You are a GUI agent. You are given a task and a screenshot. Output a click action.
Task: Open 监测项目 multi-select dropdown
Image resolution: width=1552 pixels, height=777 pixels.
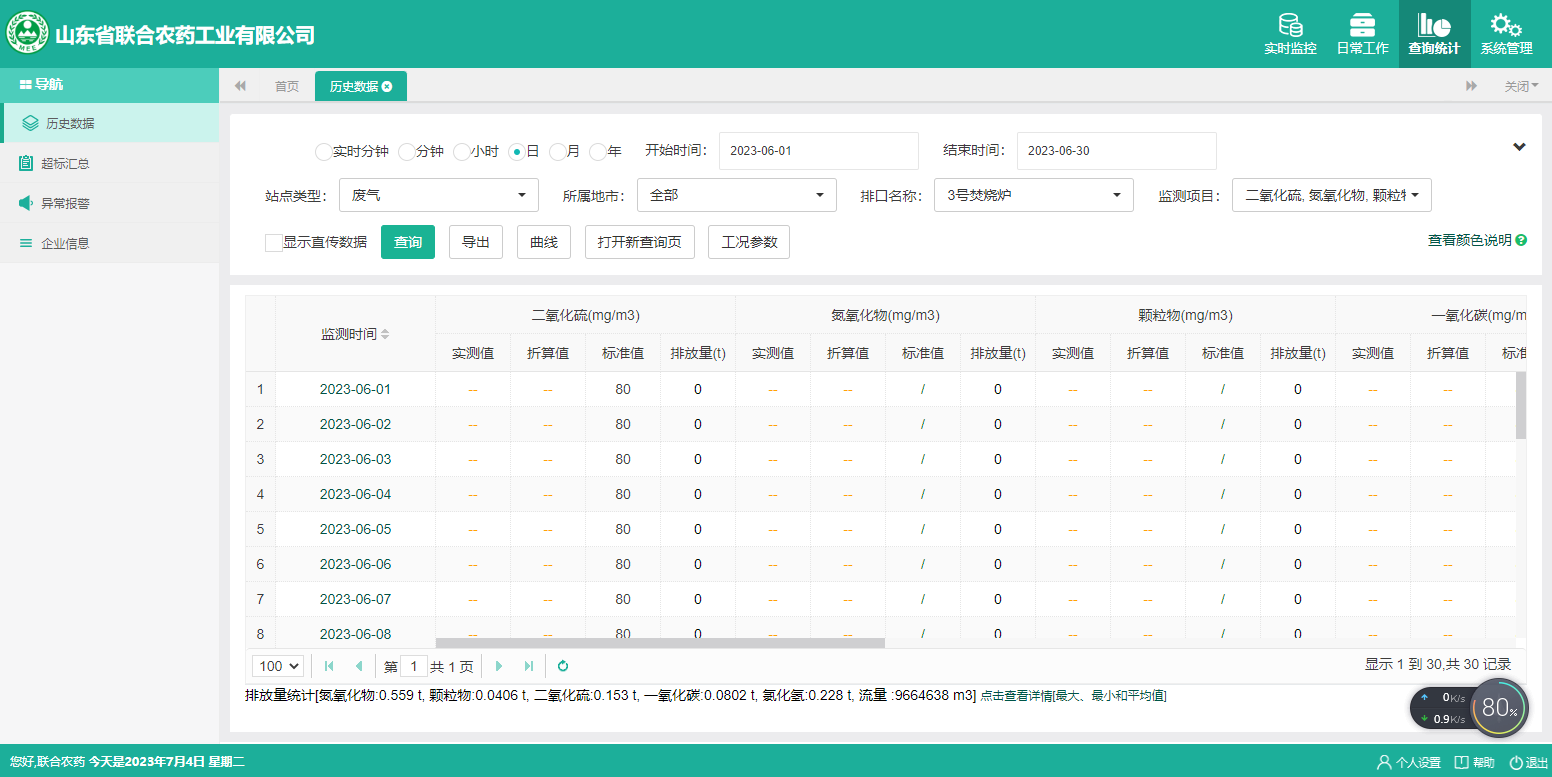tap(1332, 195)
